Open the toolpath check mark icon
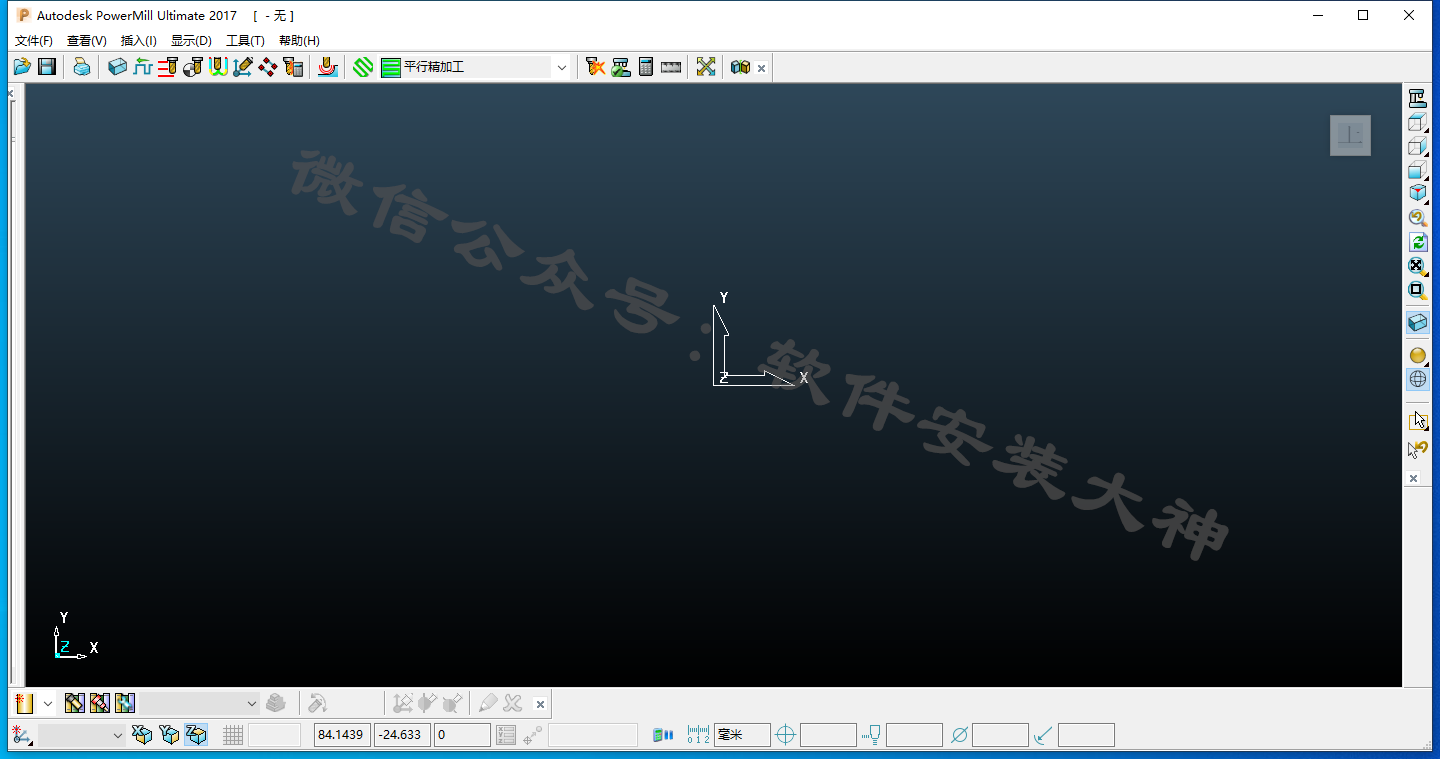 coord(621,67)
